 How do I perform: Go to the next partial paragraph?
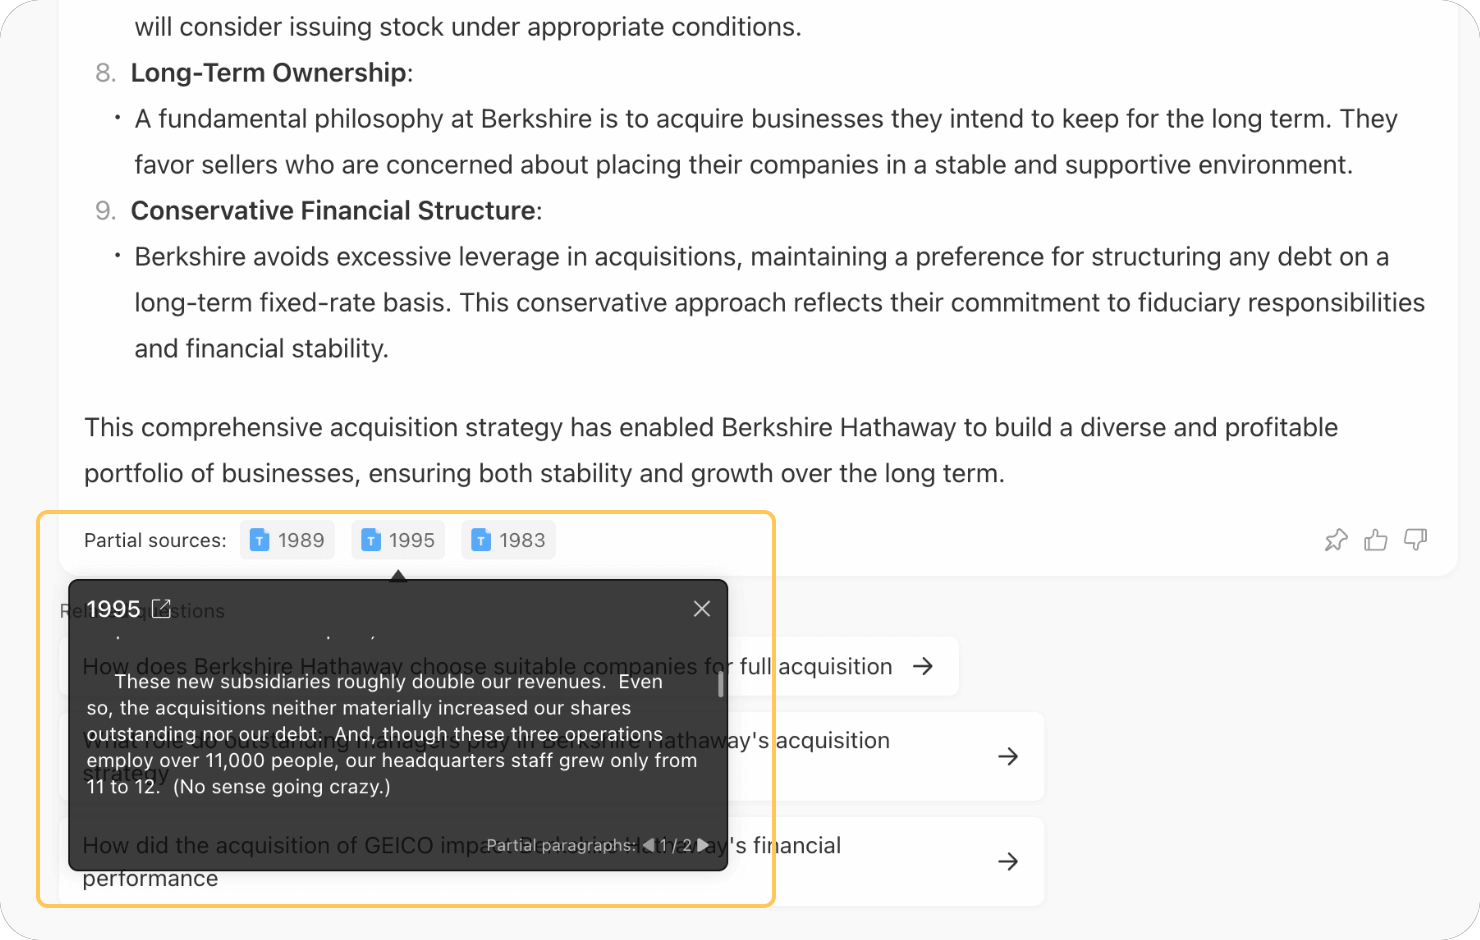[x=704, y=845]
